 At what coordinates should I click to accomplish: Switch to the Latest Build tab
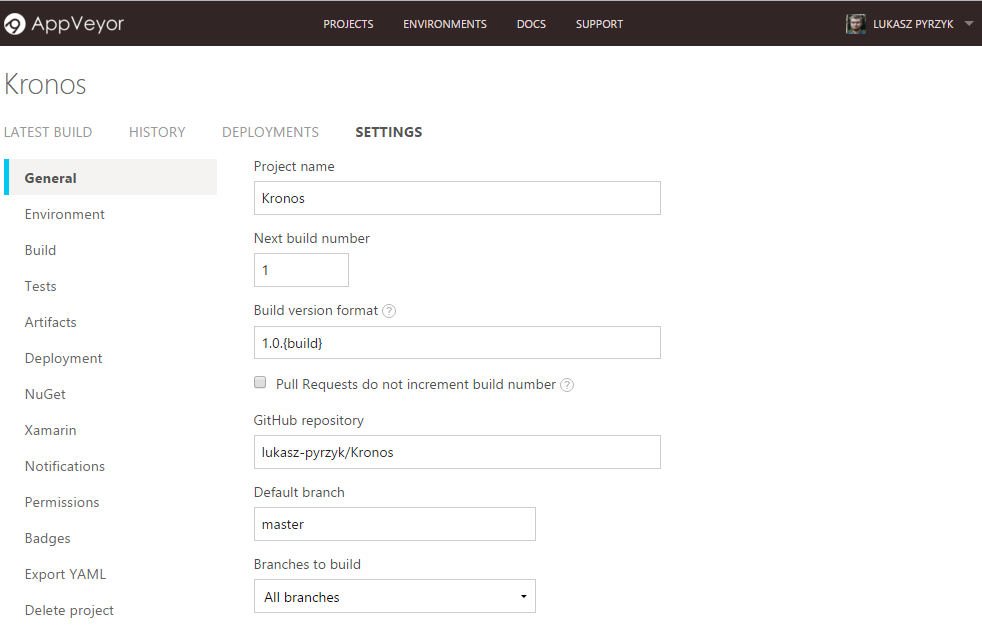coord(48,132)
